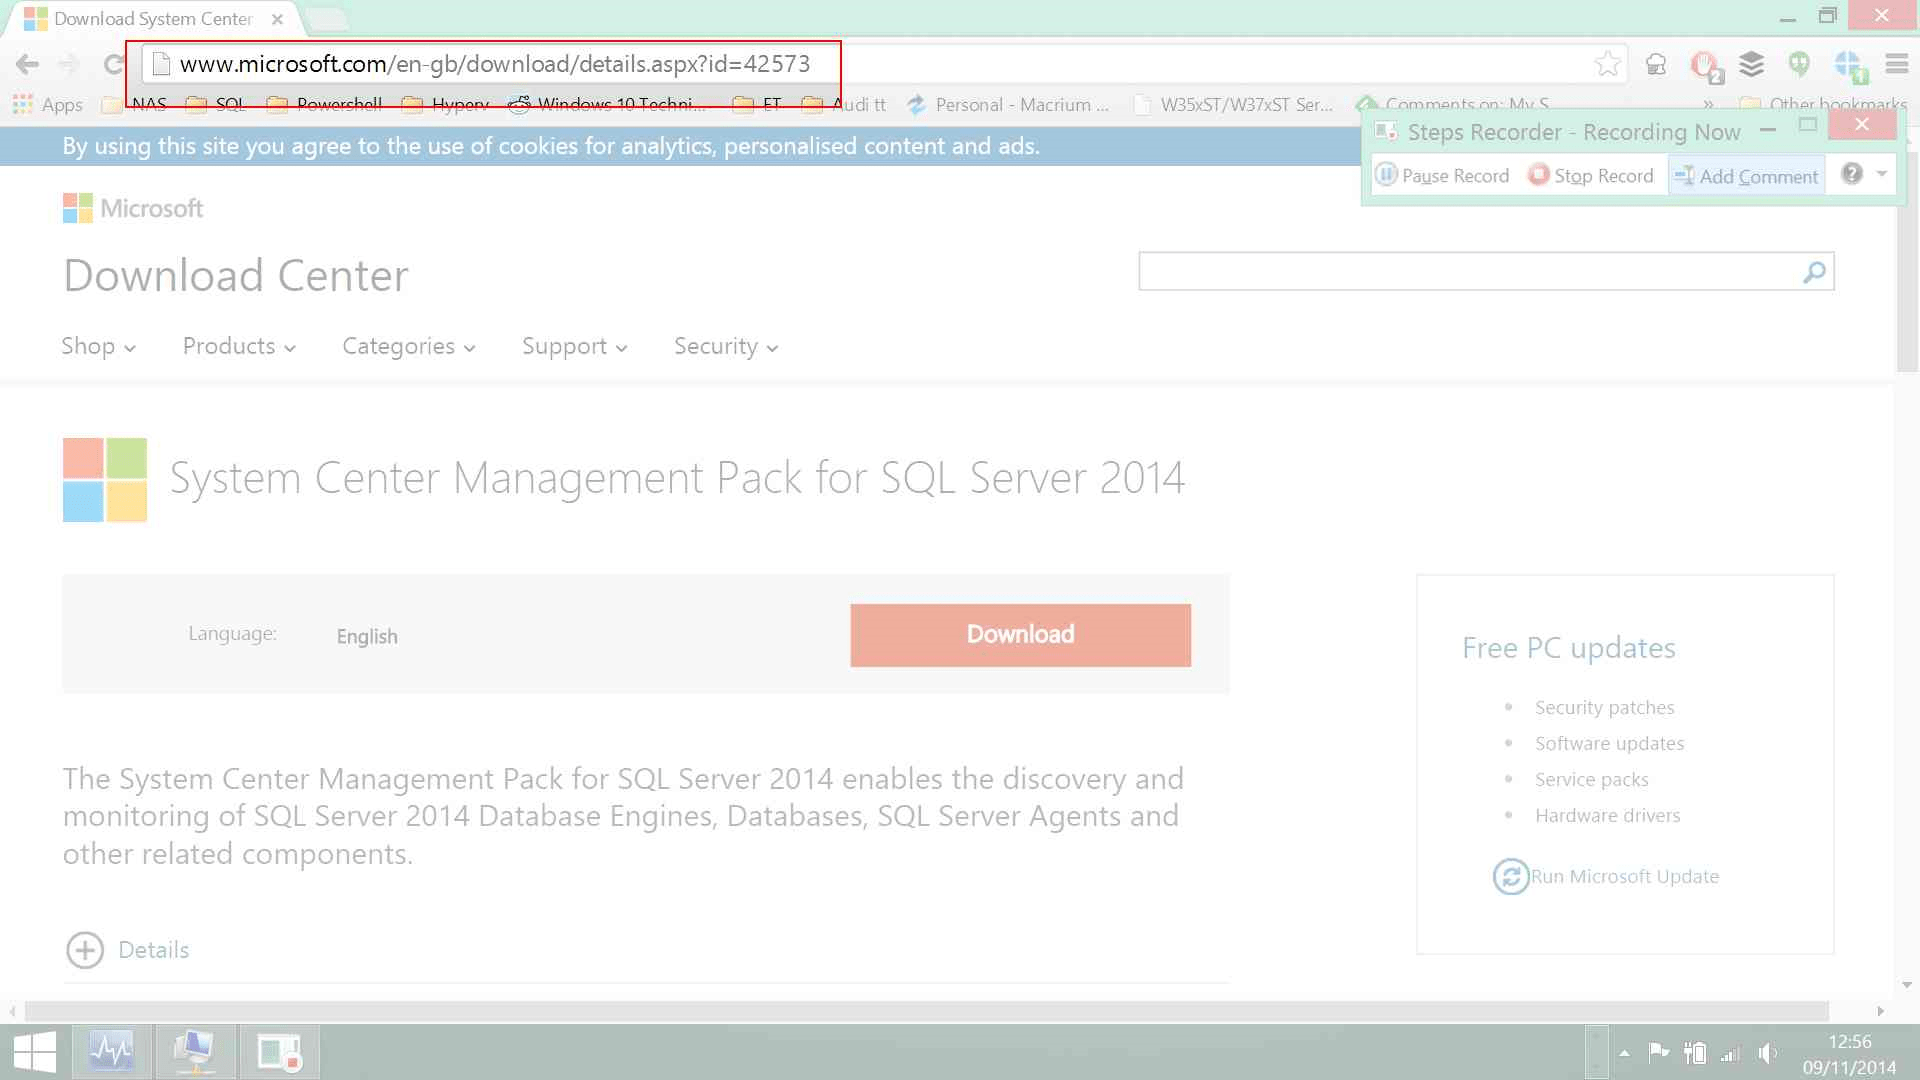Click the Download button
This screenshot has width=1920, height=1080.
pos(1020,635)
